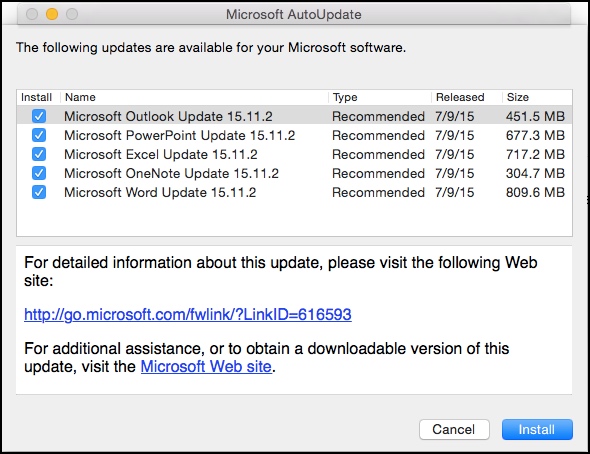Uncheck the Microsoft Outlook Update checkbox
Image resolution: width=590 pixels, height=454 pixels.
click(x=39, y=116)
